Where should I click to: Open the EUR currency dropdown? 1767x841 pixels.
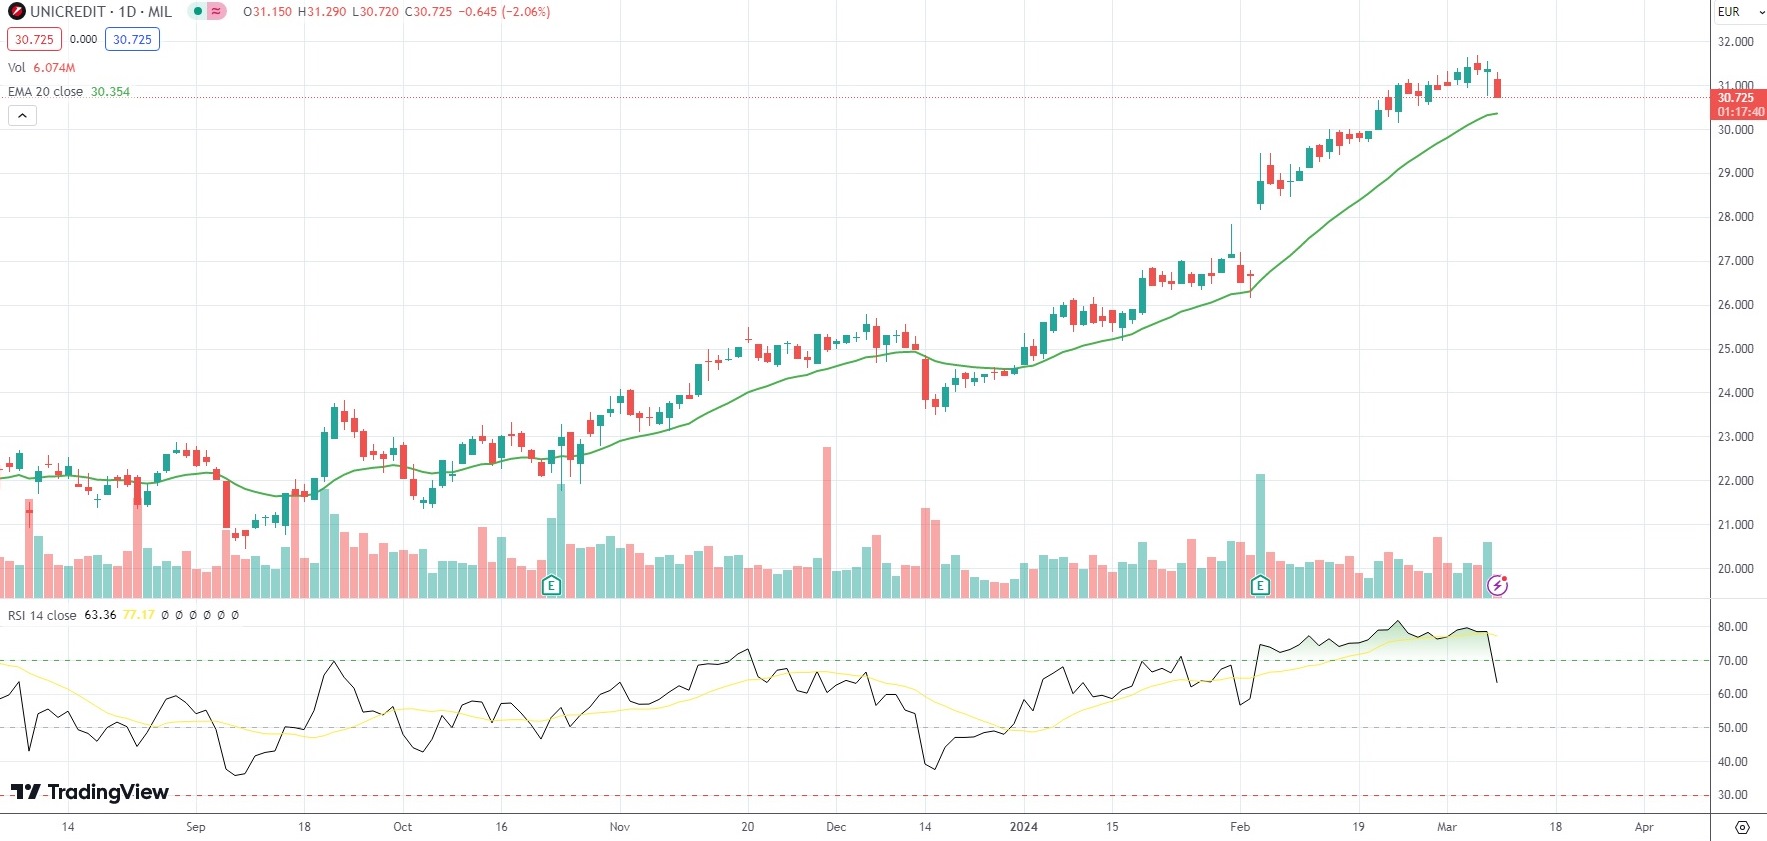(x=1739, y=12)
